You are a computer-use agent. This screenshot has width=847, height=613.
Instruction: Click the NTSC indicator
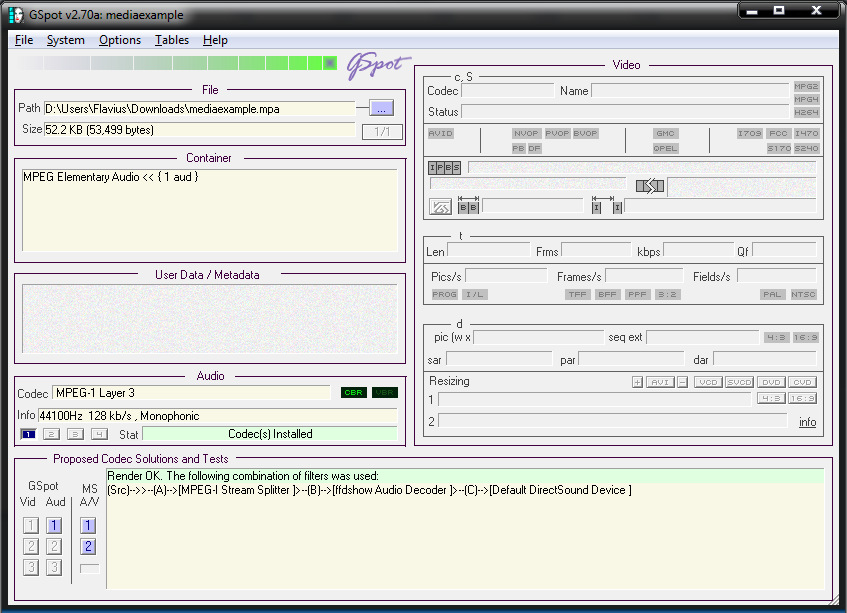(803, 294)
